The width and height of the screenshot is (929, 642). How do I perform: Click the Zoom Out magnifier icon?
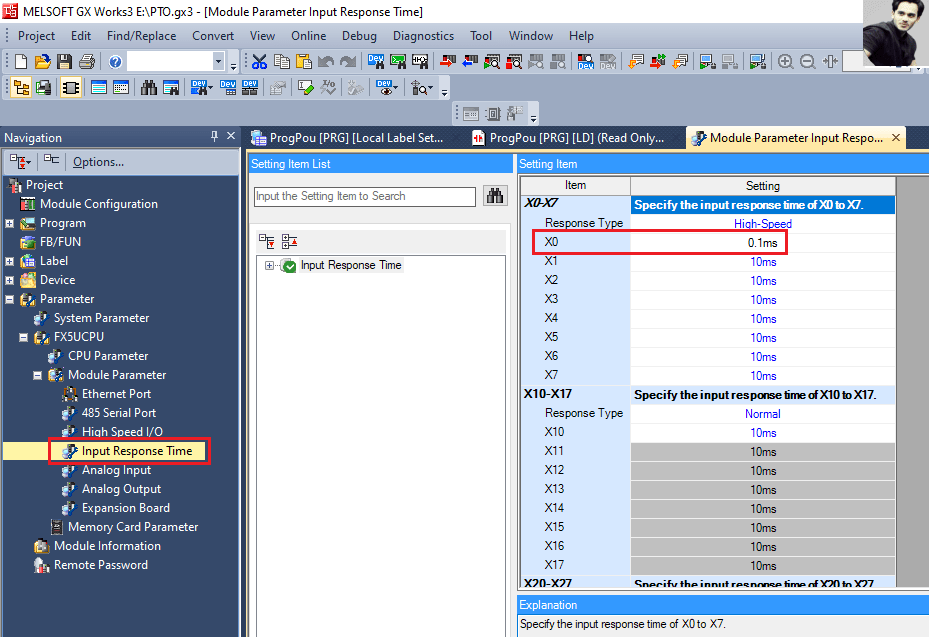(808, 61)
